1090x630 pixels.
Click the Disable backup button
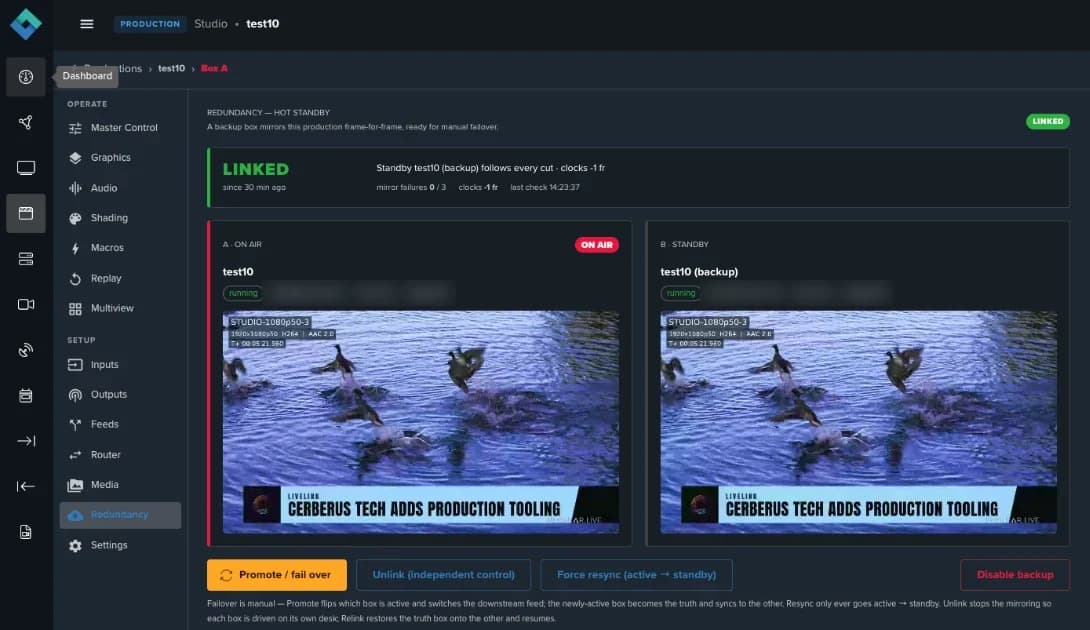coord(1014,575)
